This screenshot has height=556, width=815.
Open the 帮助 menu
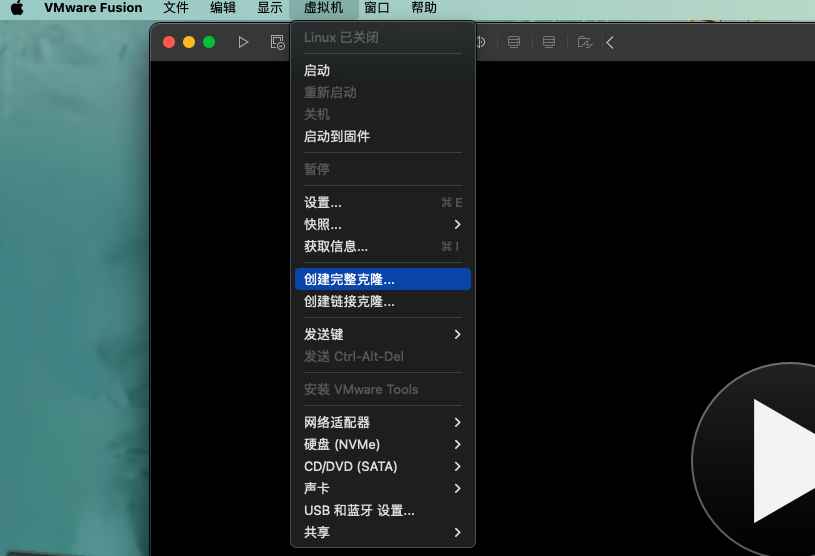pyautogui.click(x=424, y=8)
